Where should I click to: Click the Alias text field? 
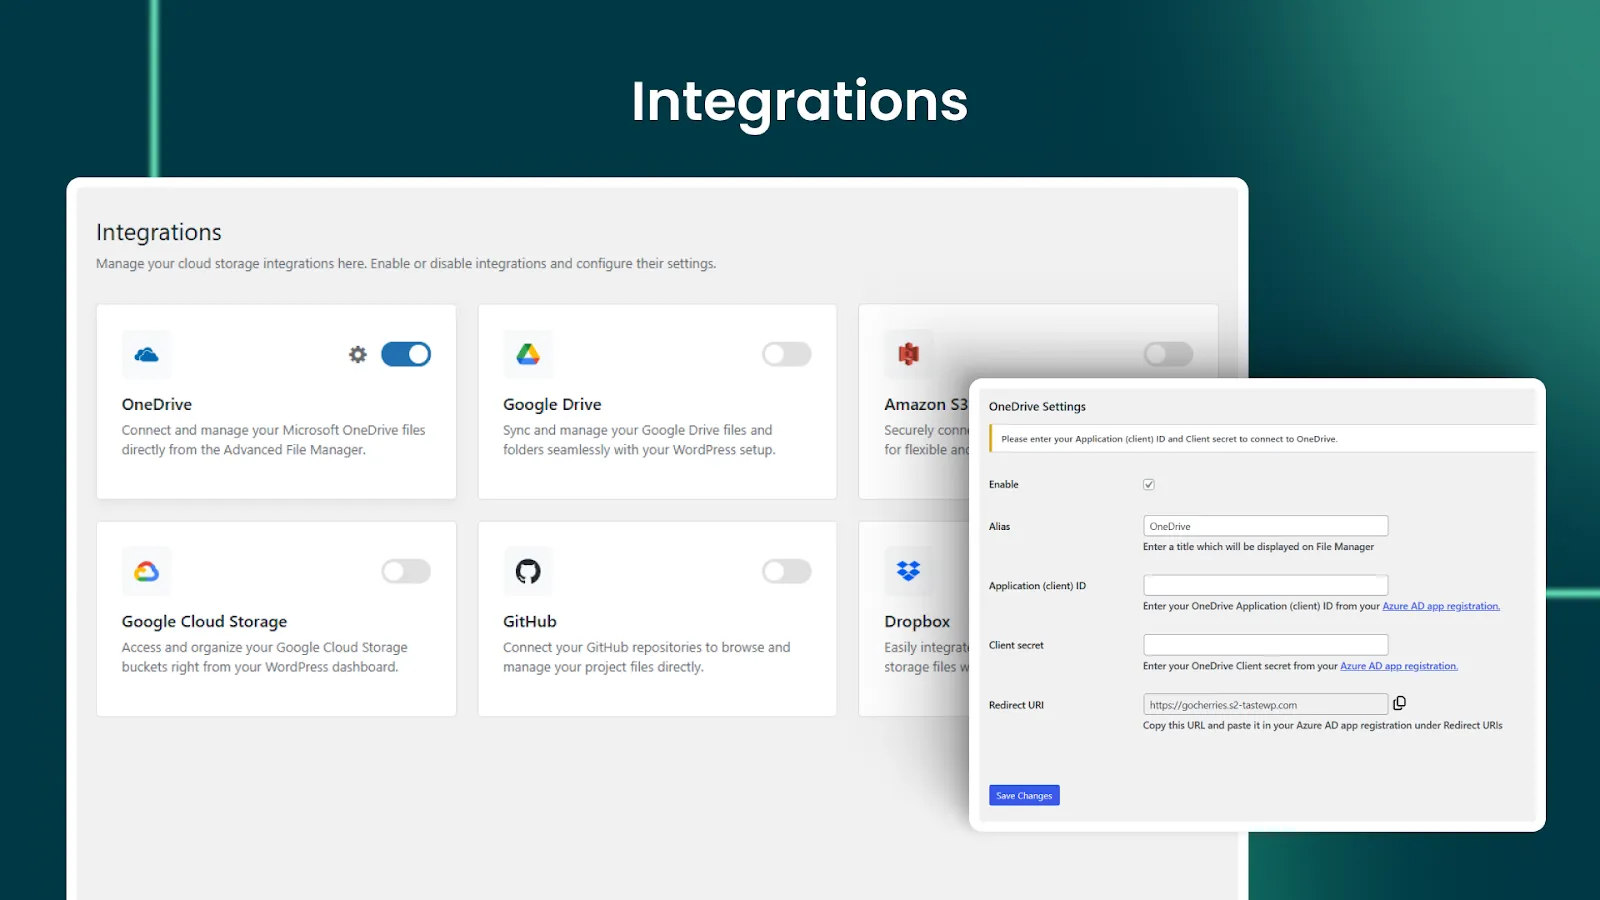click(1265, 526)
